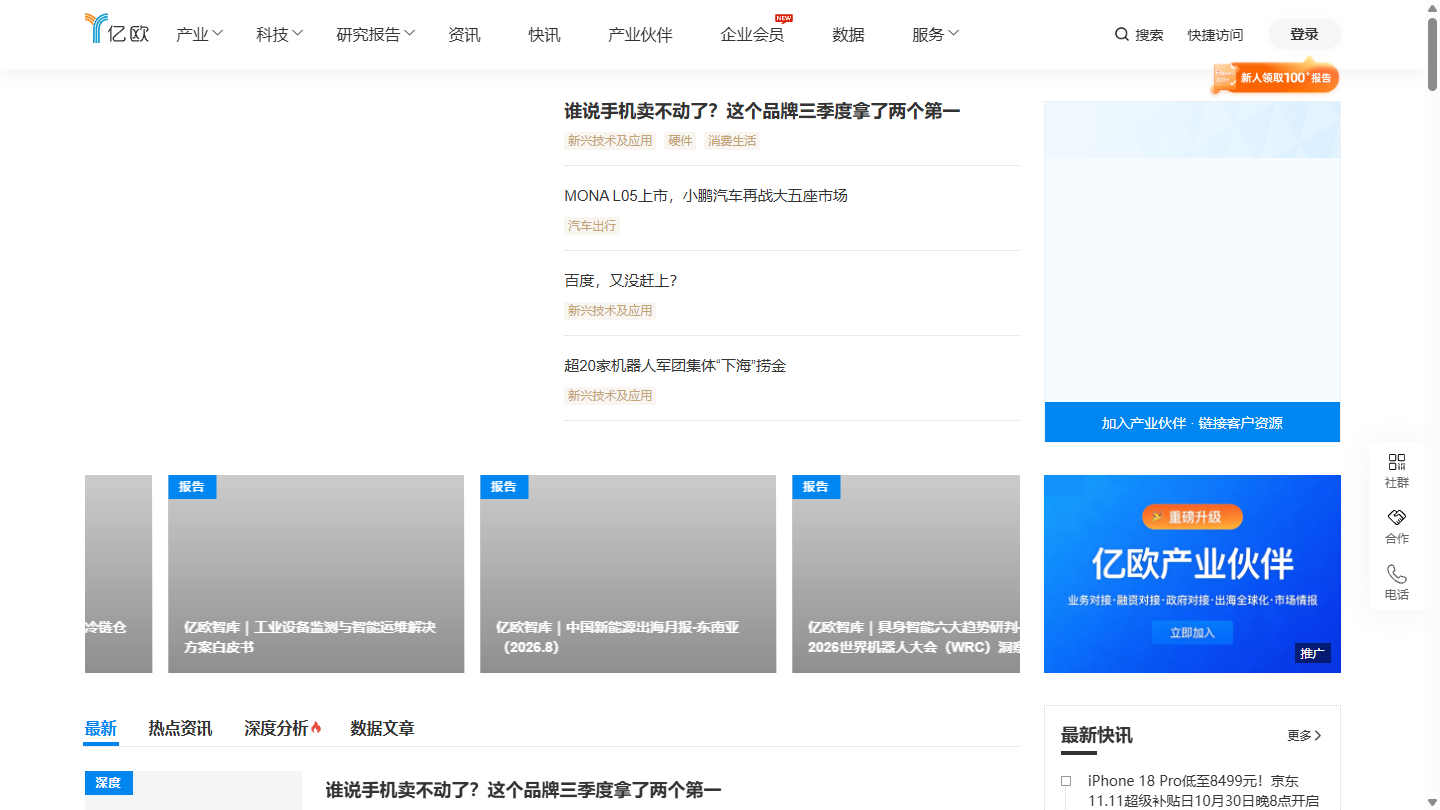Click the search magnifier icon
This screenshot has height=810, width=1440.
(1122, 34)
